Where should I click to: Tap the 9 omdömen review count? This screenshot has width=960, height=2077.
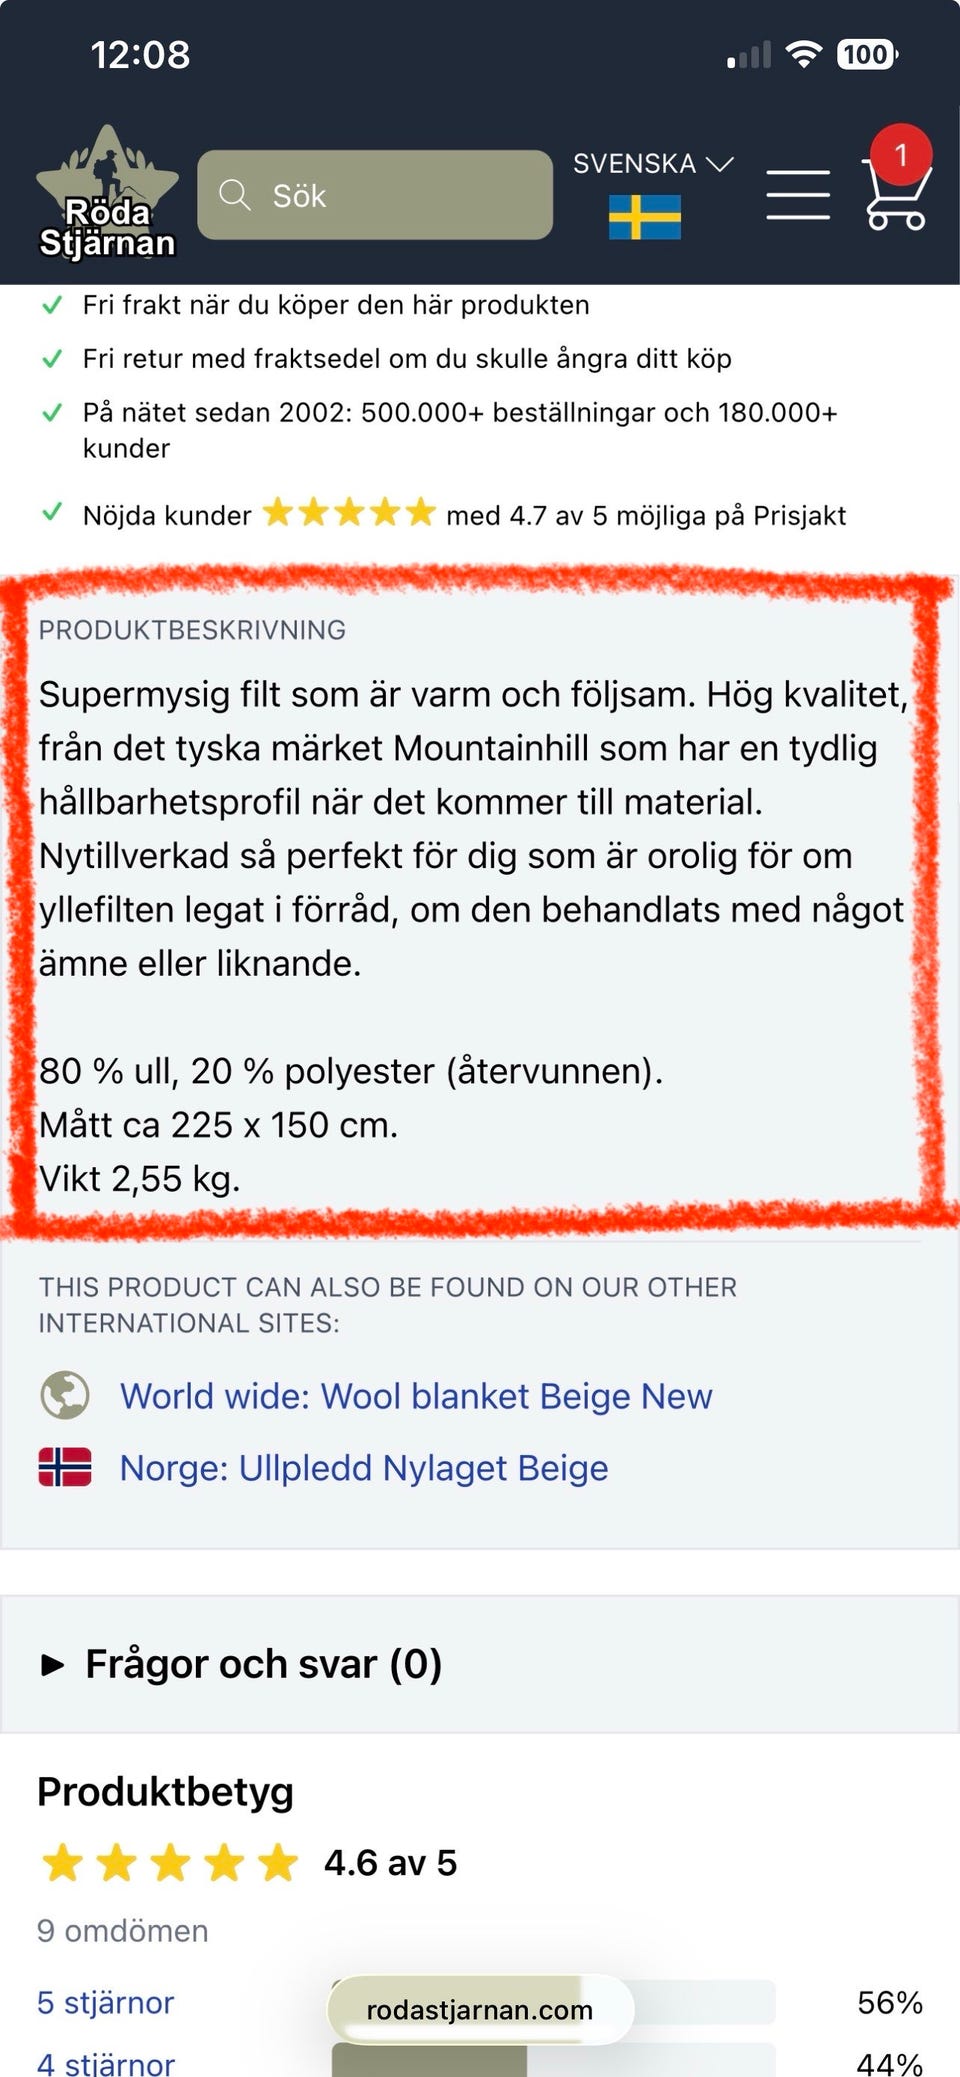point(122,1930)
